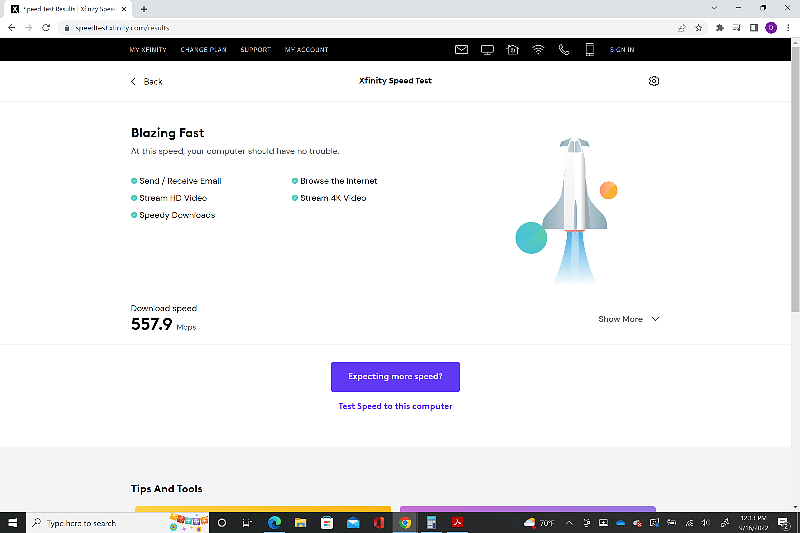
Task: Click the rocket illustration
Action: [574, 209]
